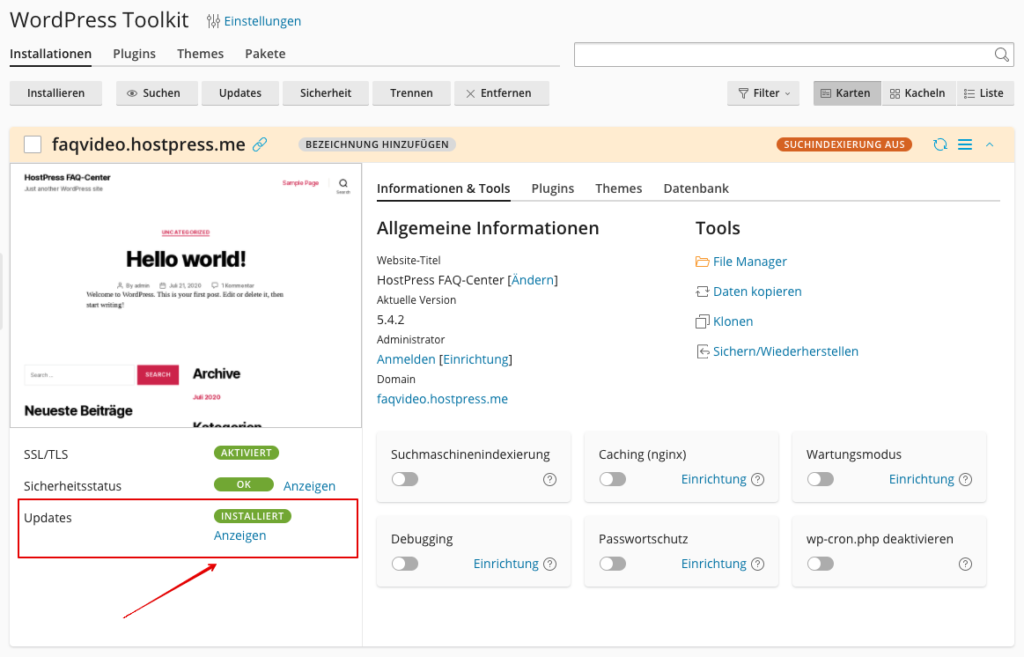Click Bezeichnung hinzufügen label

click(377, 144)
